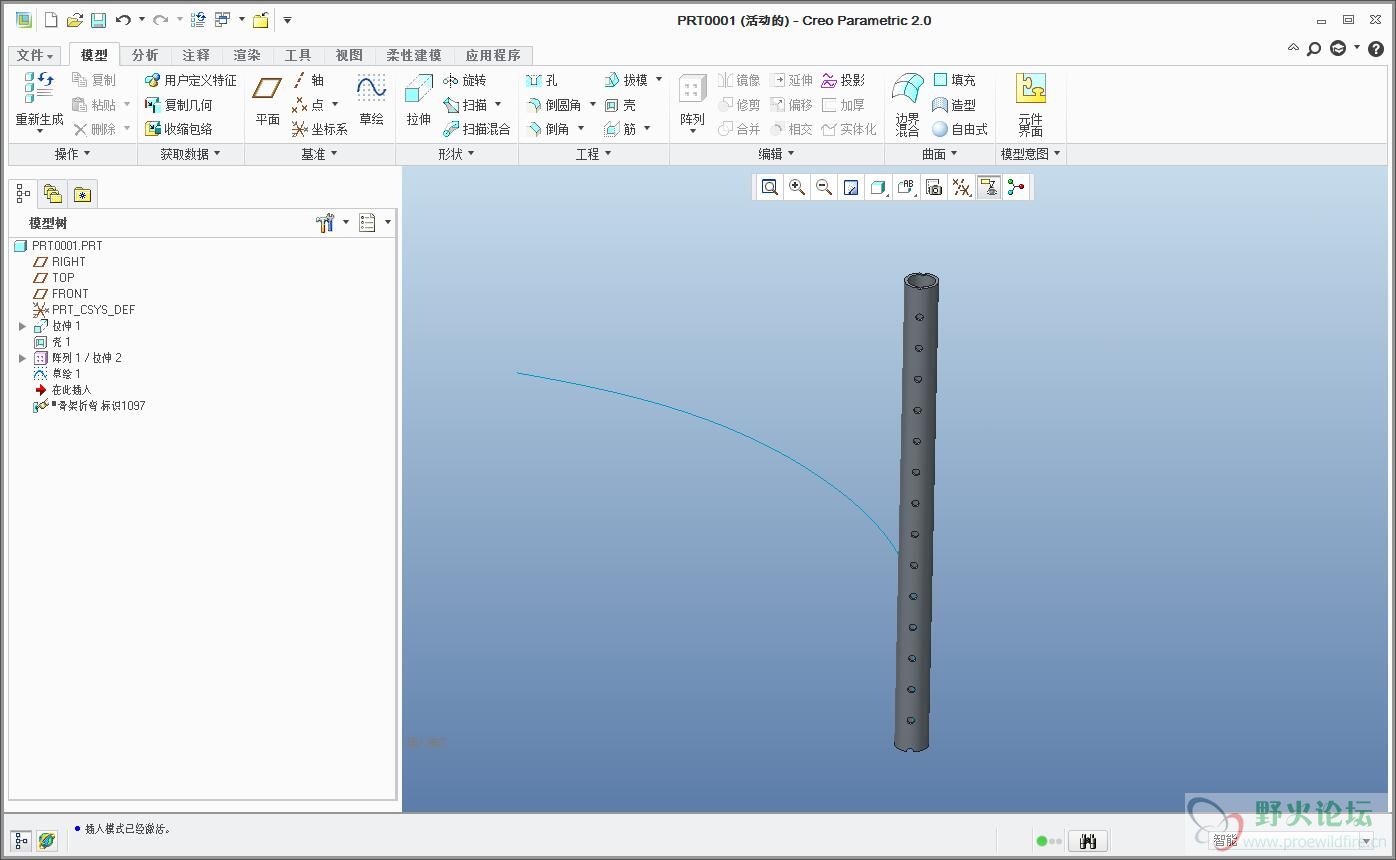Open the folder browser tab in navigator
Screen dimensions: 1396x860
[53, 194]
